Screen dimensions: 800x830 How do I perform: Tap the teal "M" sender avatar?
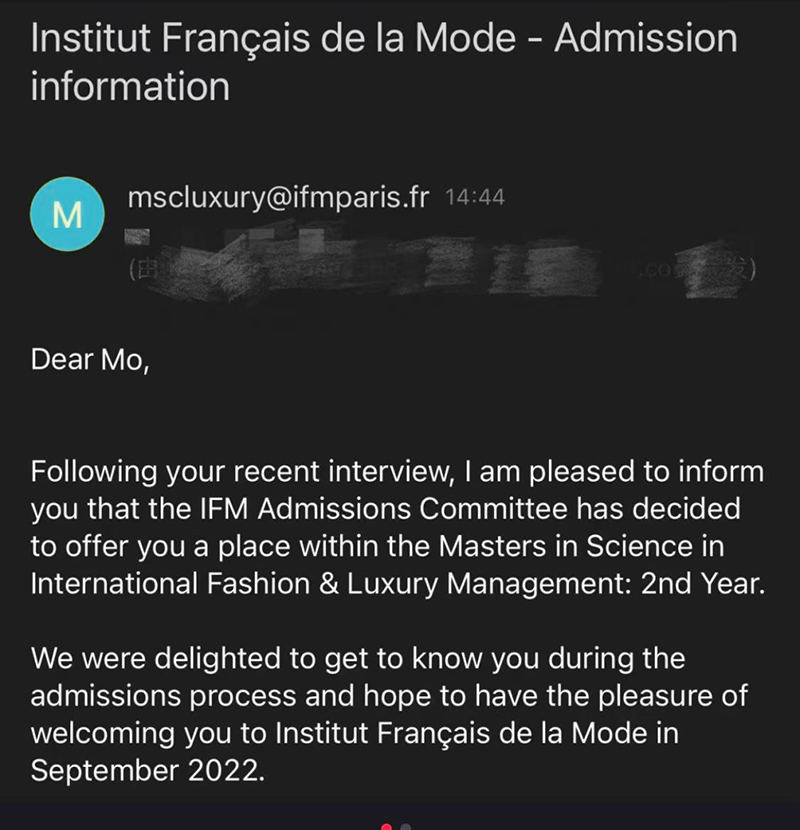click(66, 215)
